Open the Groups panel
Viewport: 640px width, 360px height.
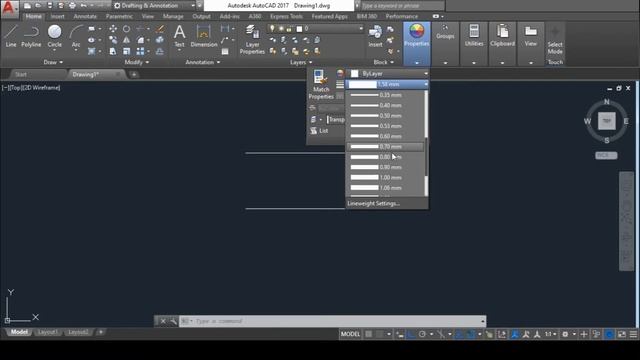[x=445, y=43]
